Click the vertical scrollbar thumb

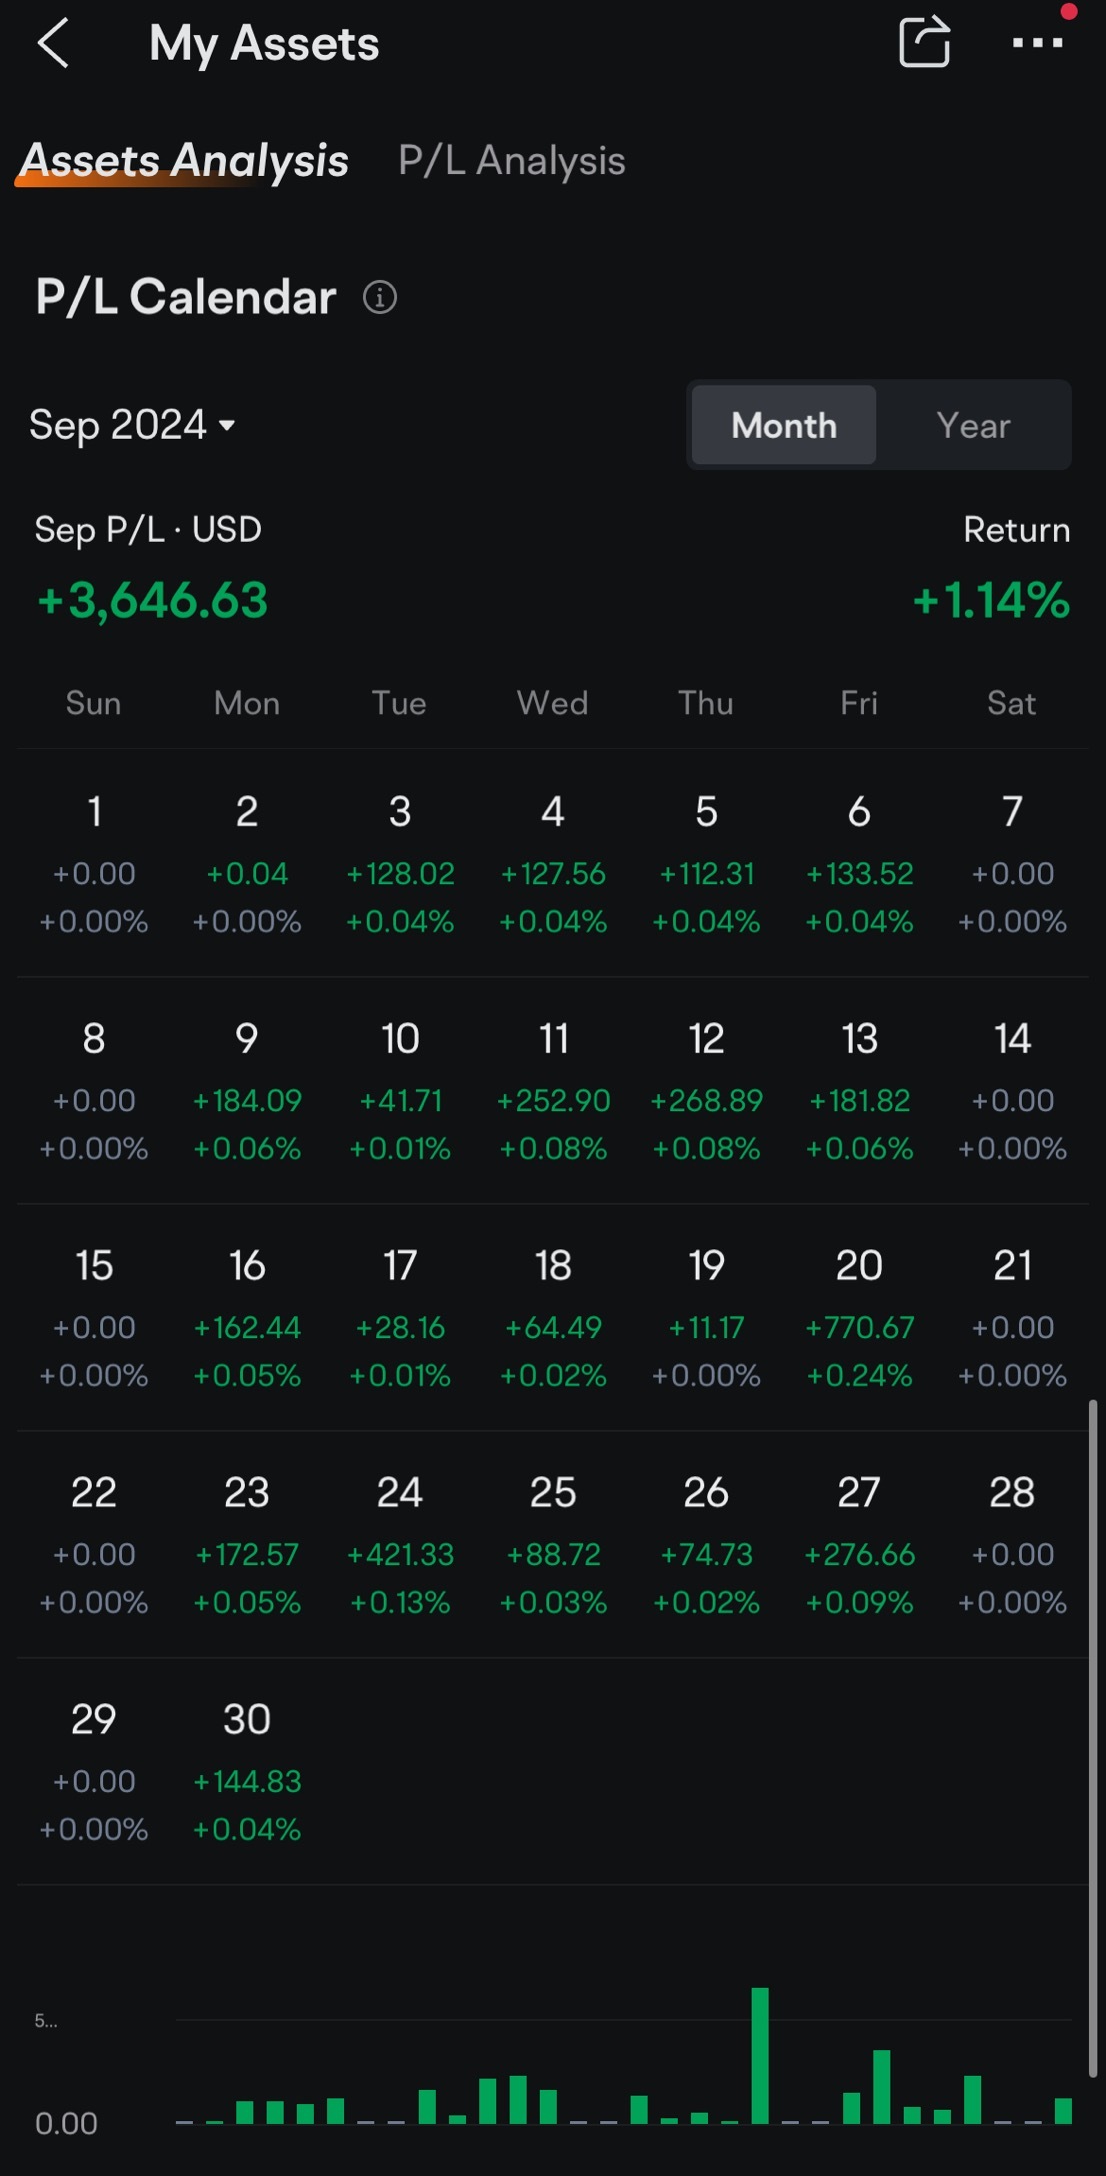[1093, 1739]
